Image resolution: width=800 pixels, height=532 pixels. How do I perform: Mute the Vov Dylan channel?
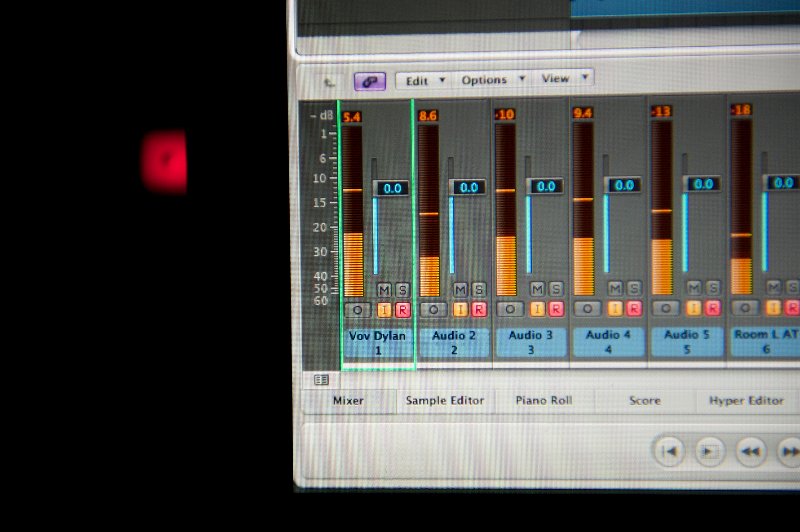click(x=384, y=290)
